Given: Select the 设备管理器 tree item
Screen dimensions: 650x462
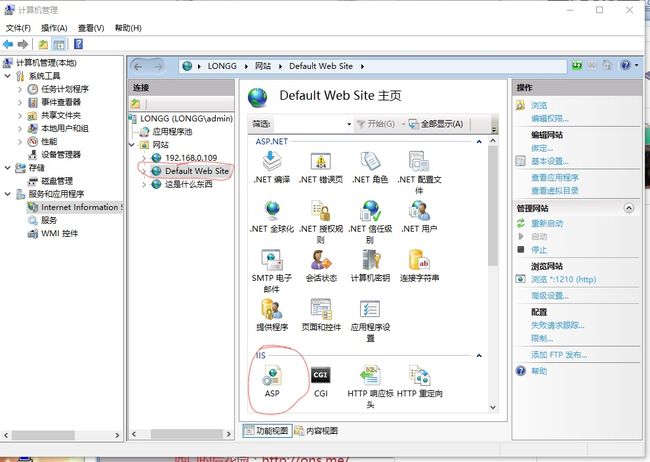Looking at the screenshot, I should (x=61, y=155).
